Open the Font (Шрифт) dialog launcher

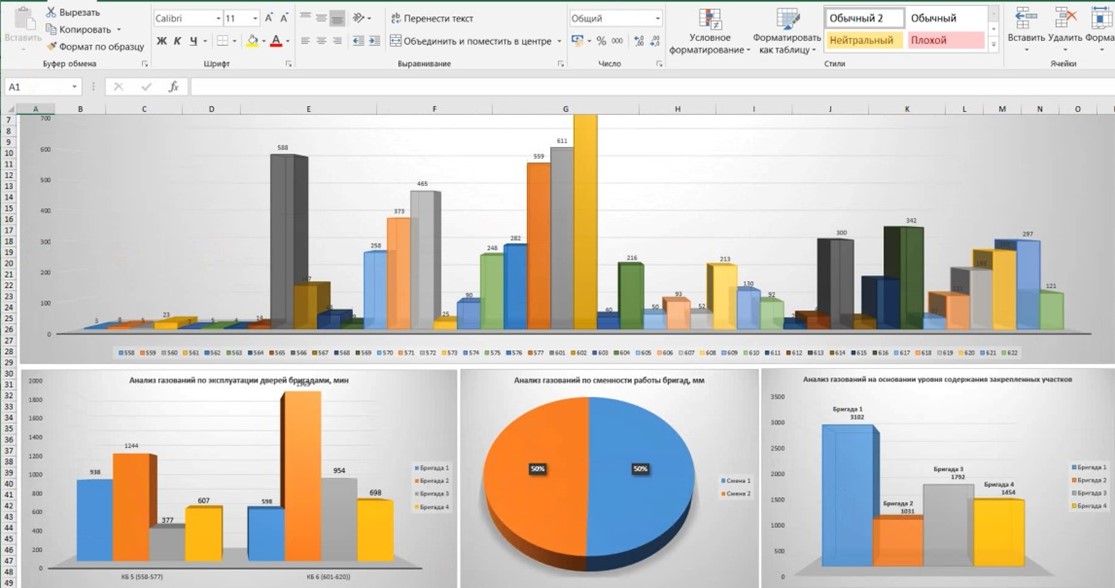click(289, 64)
